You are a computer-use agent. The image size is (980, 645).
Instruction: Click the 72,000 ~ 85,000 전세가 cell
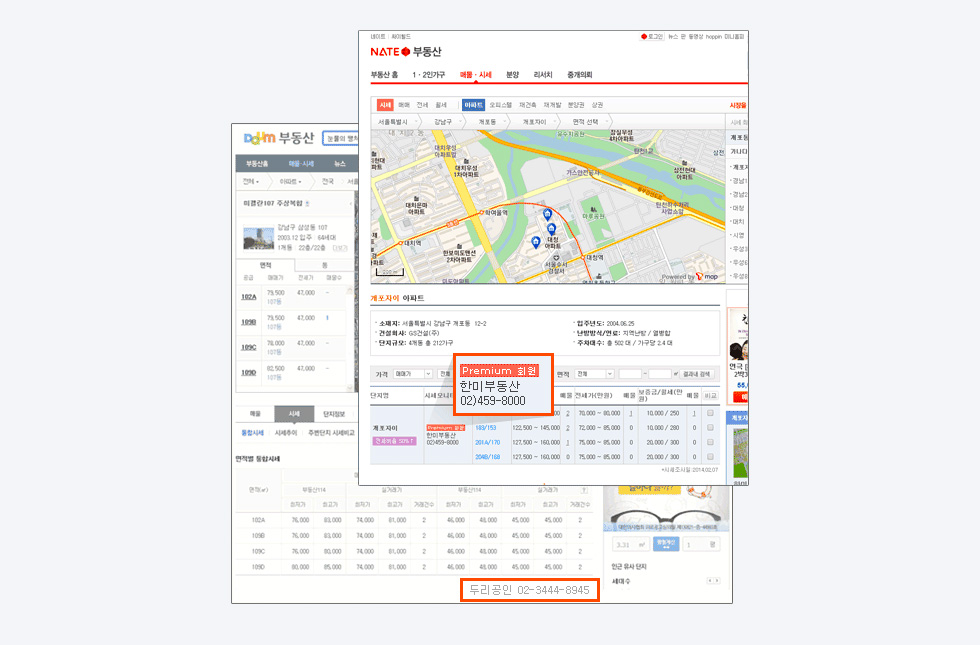599,428
